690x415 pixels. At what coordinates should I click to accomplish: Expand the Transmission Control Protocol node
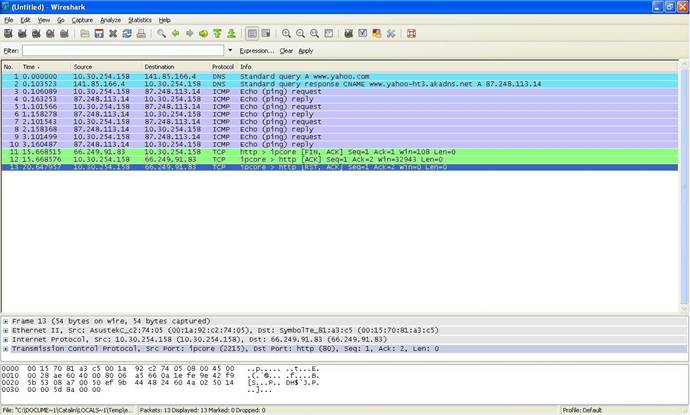[6, 349]
